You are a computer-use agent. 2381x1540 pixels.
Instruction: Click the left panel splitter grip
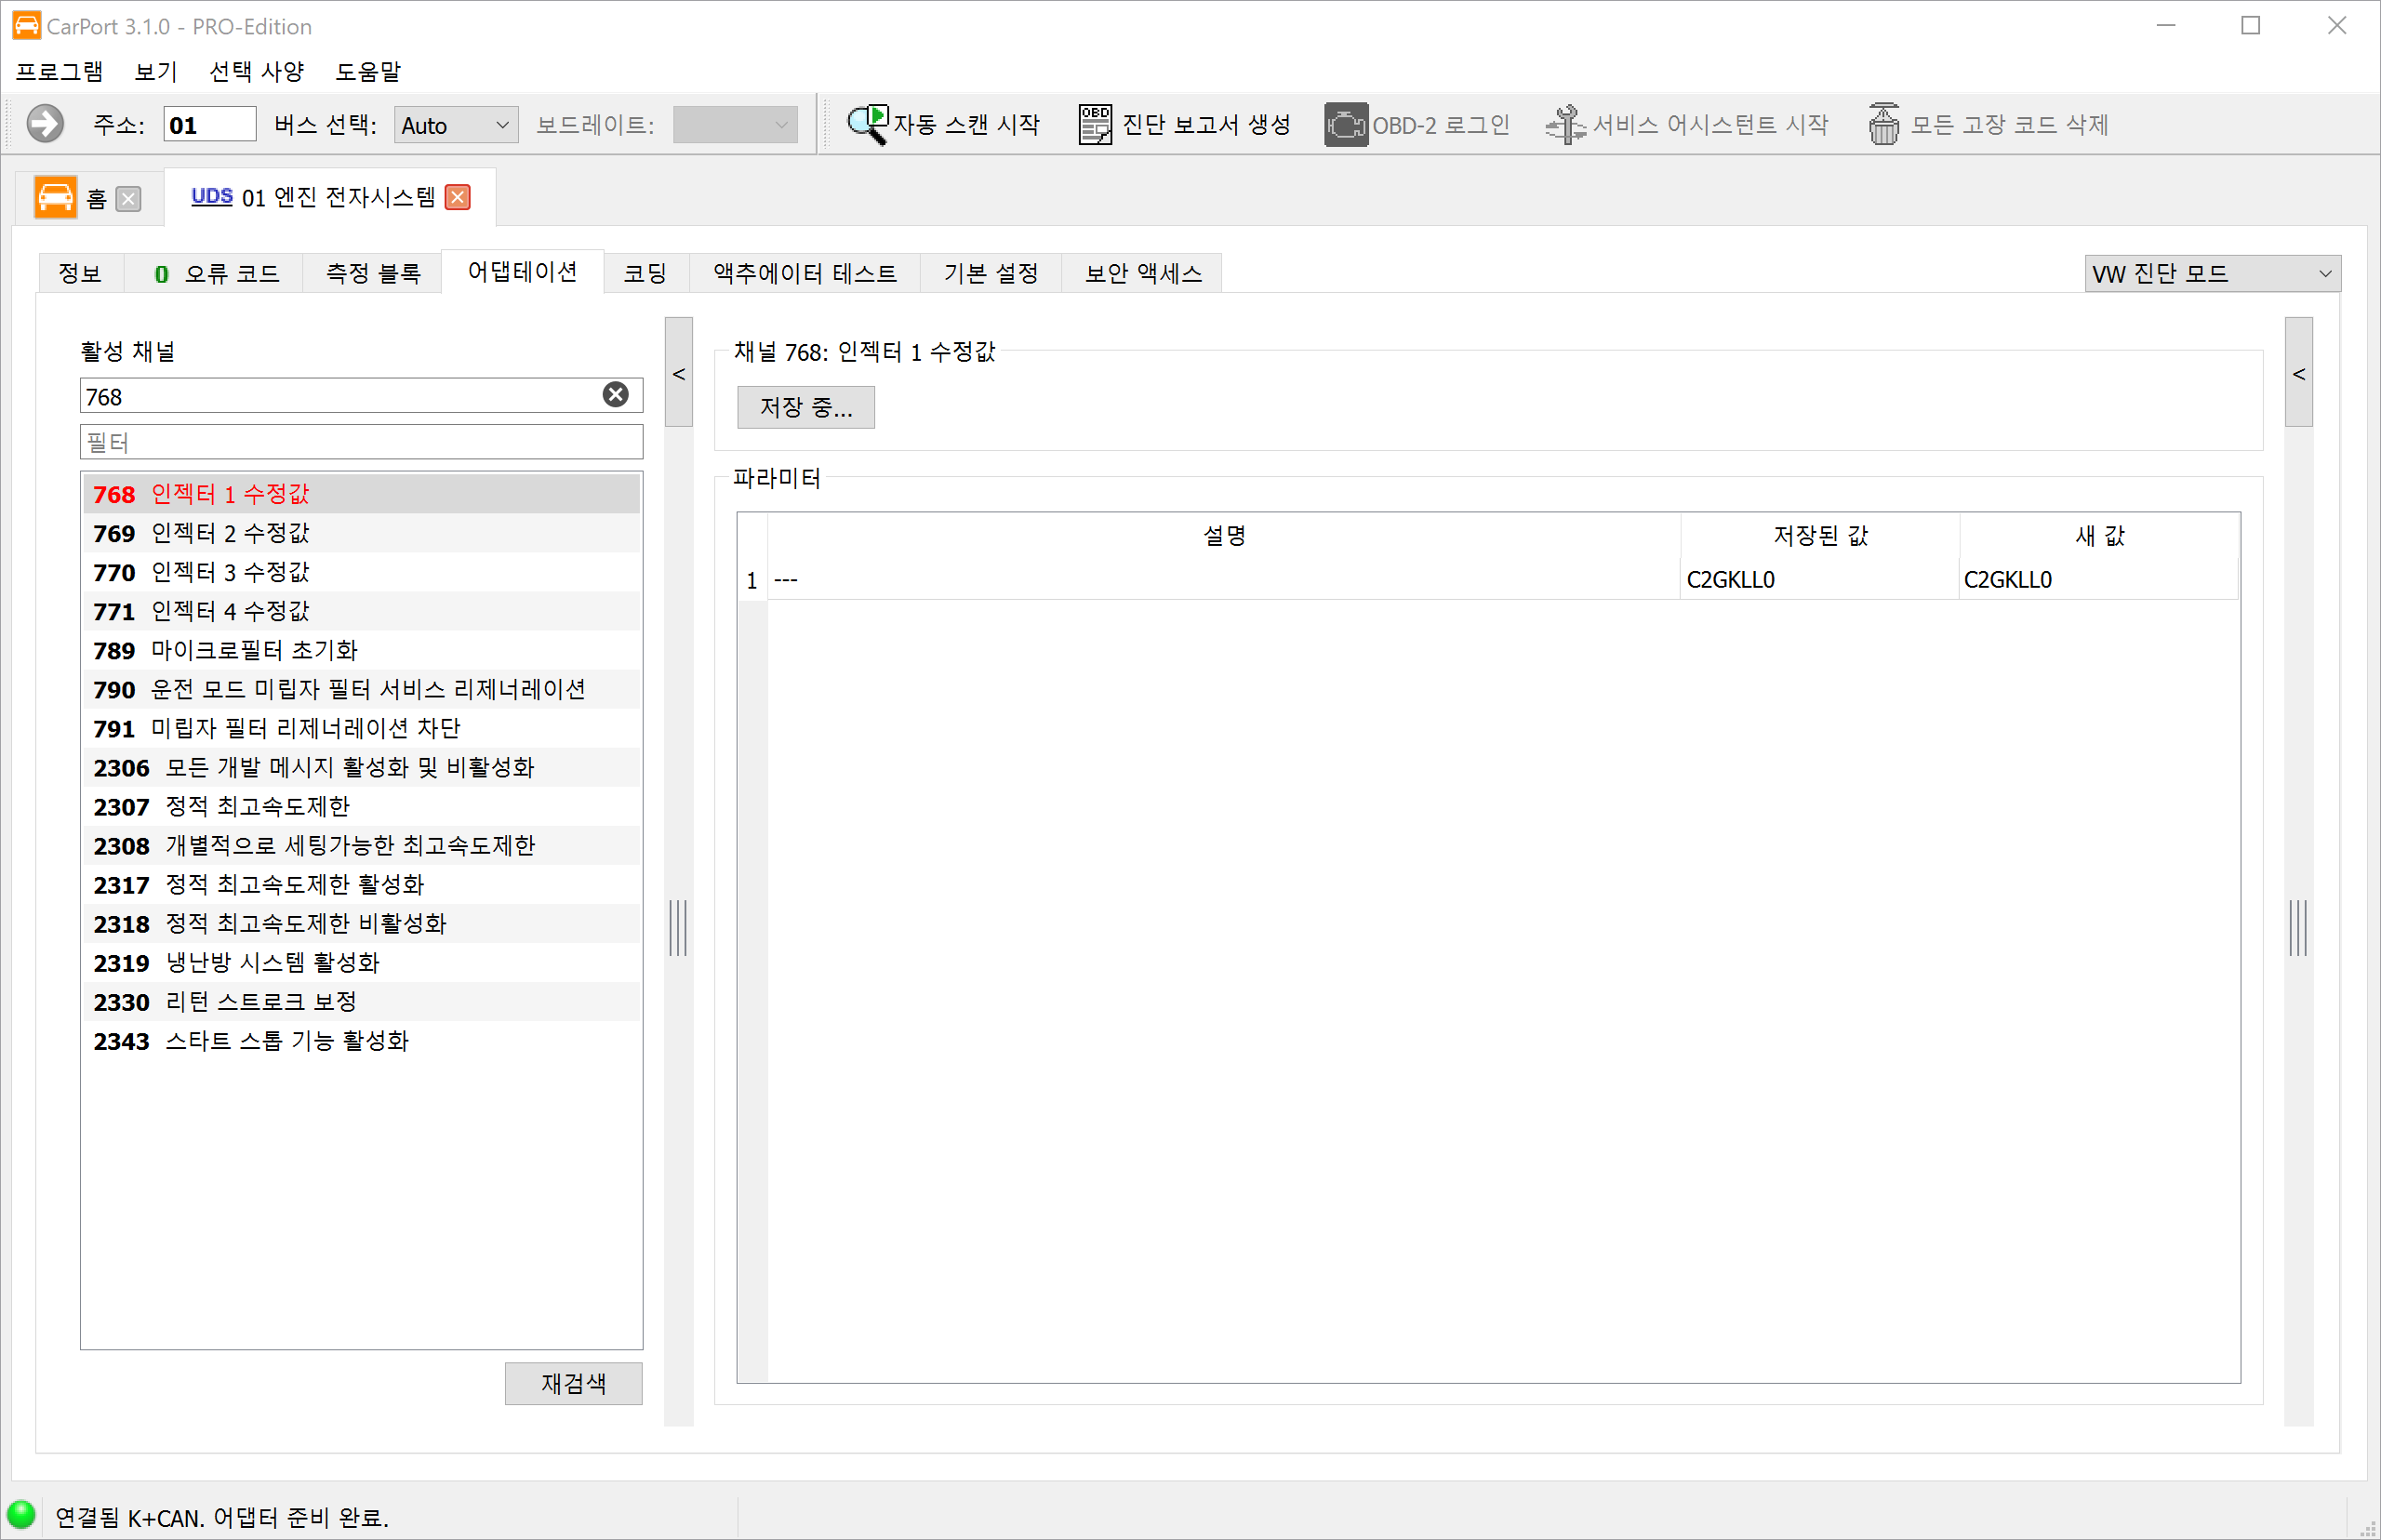tap(678, 927)
